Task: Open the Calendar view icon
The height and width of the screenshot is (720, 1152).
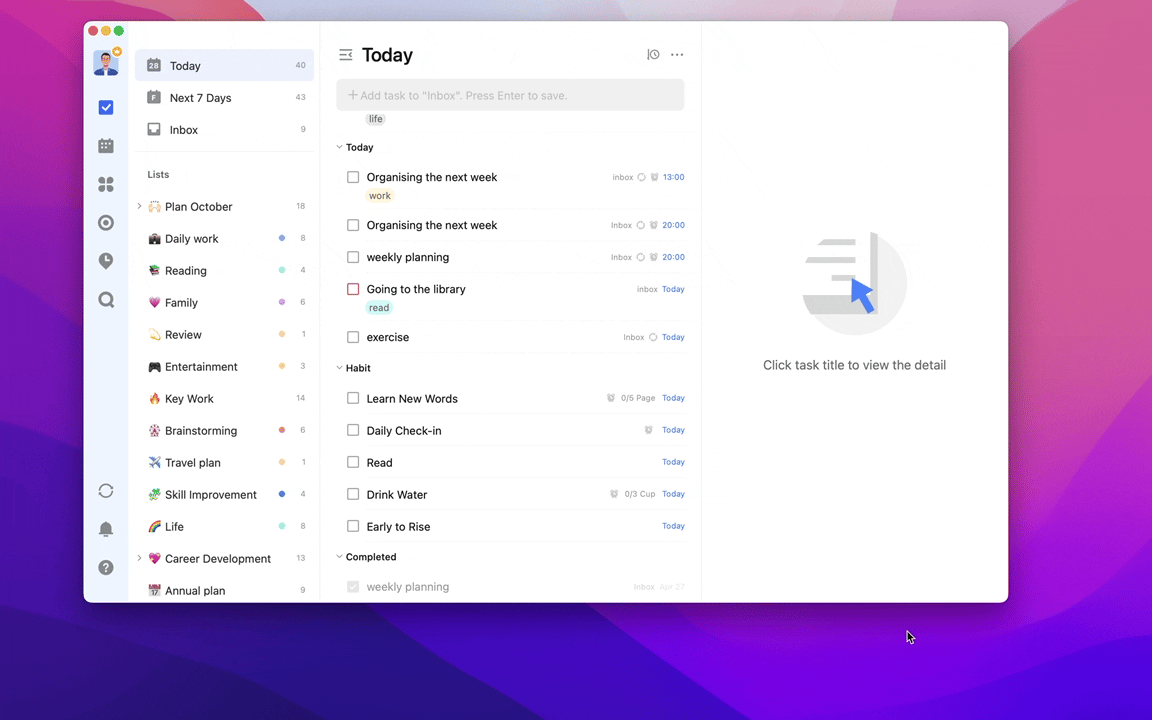Action: (x=106, y=146)
